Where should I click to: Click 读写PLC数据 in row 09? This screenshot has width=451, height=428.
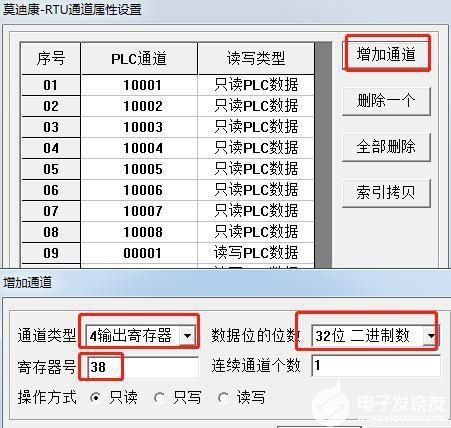(256, 253)
